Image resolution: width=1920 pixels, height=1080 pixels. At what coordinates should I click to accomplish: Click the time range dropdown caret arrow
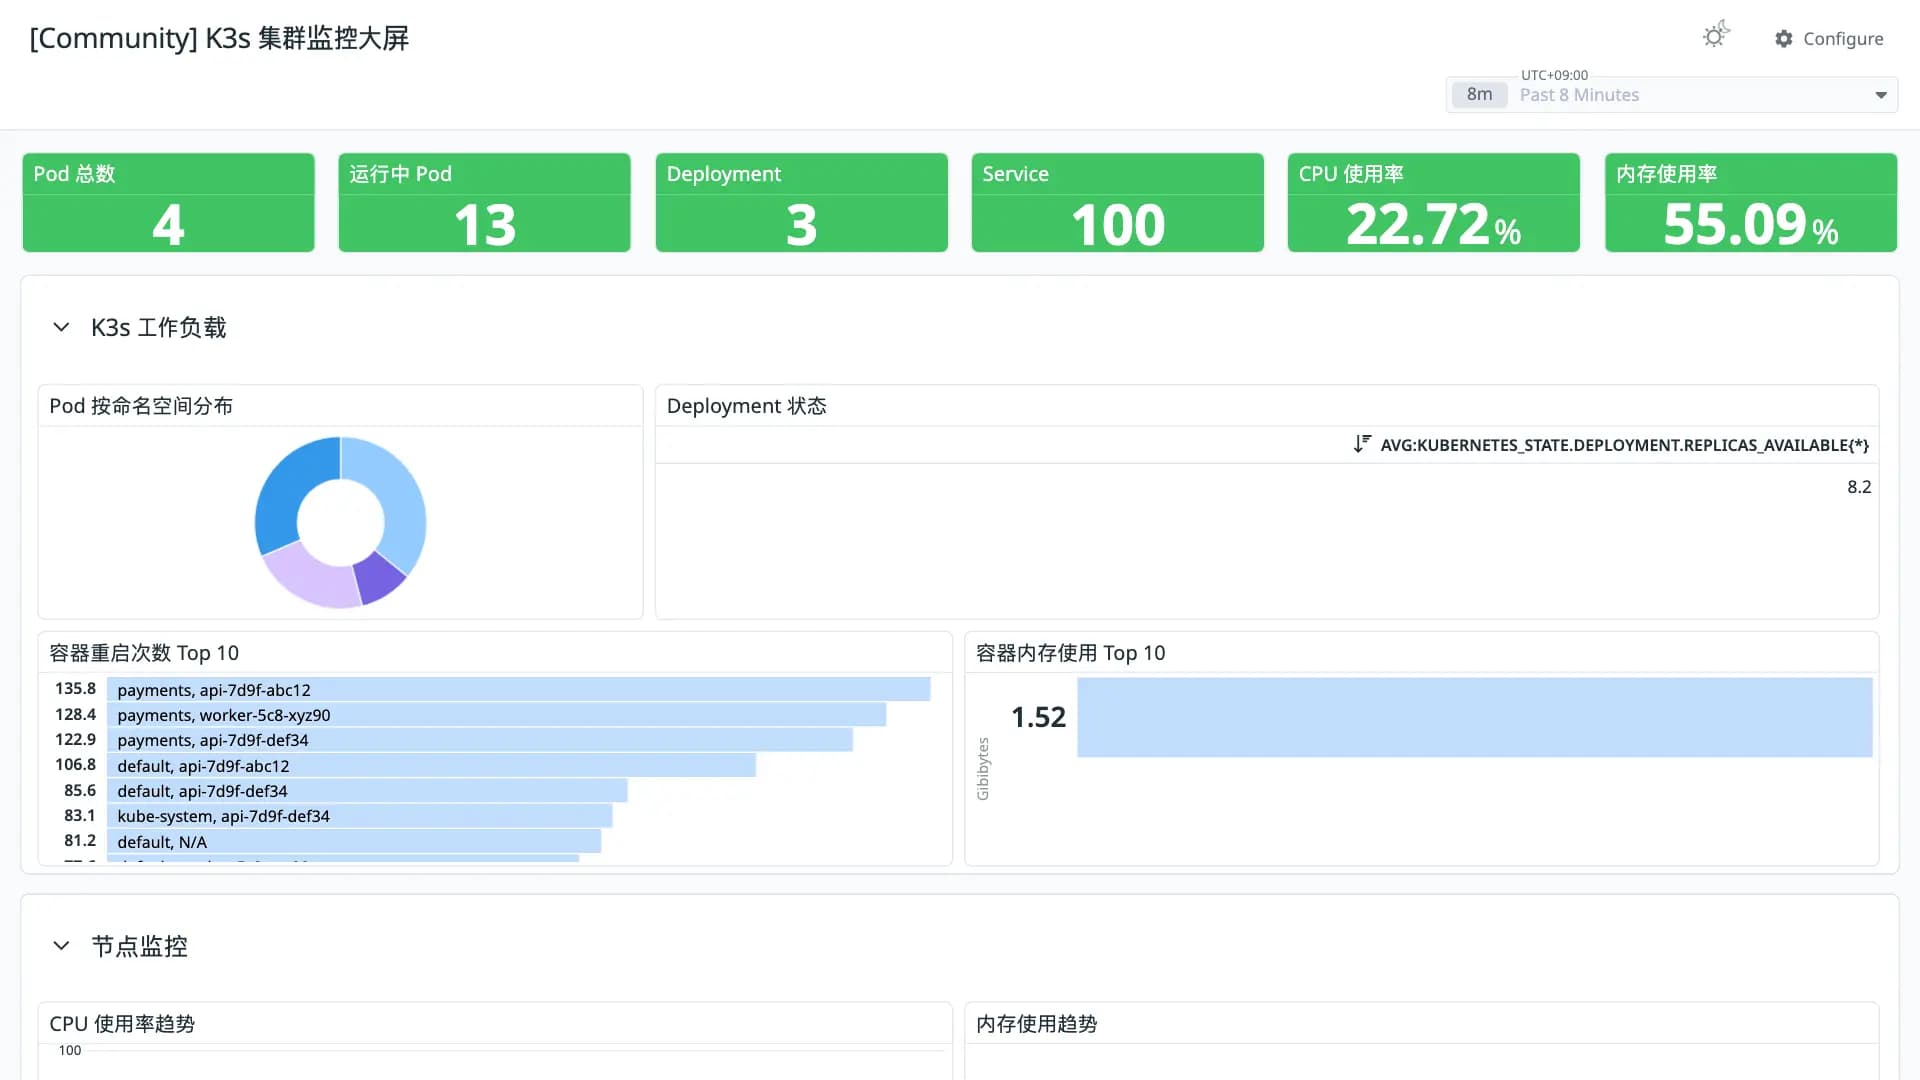click(1881, 95)
